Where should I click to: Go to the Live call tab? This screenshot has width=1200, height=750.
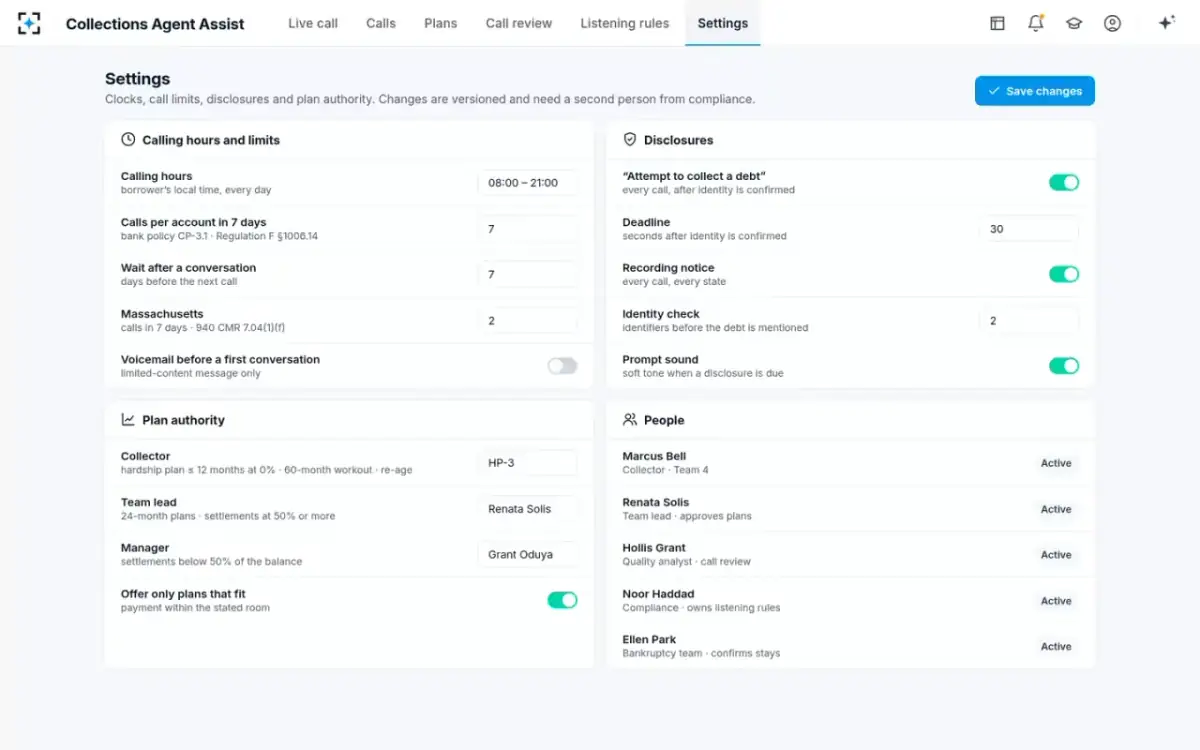click(x=313, y=23)
